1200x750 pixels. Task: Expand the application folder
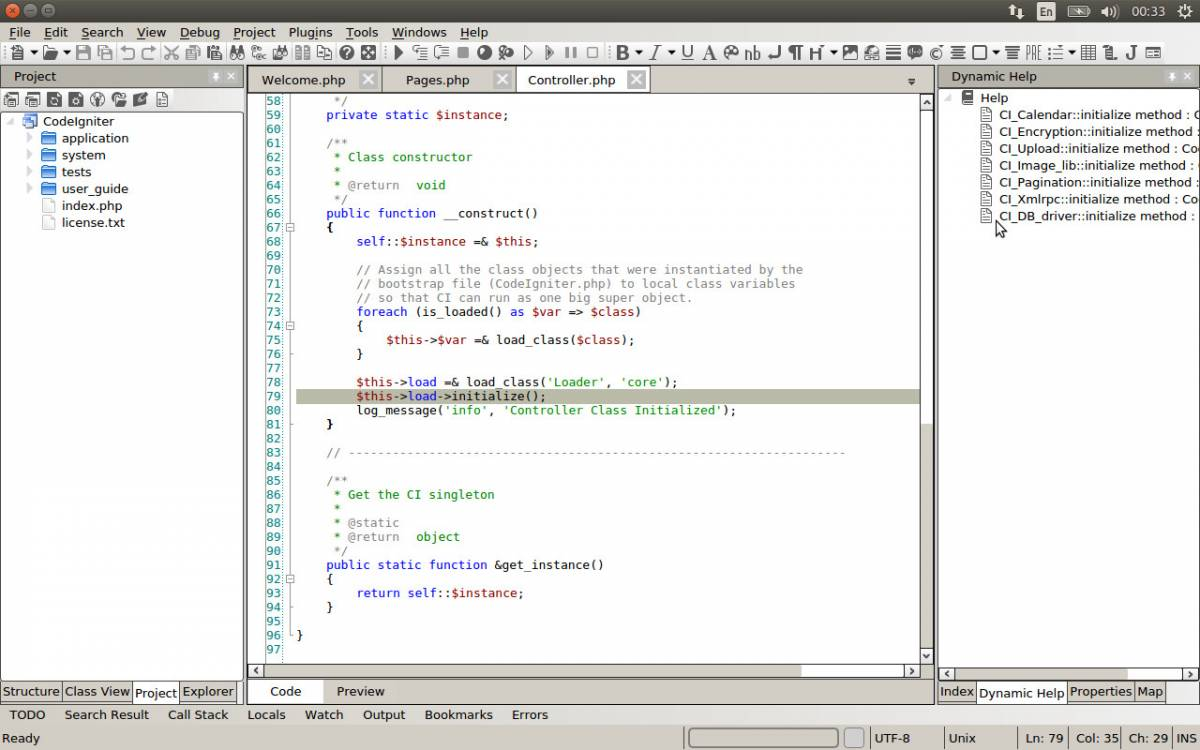pos(30,138)
